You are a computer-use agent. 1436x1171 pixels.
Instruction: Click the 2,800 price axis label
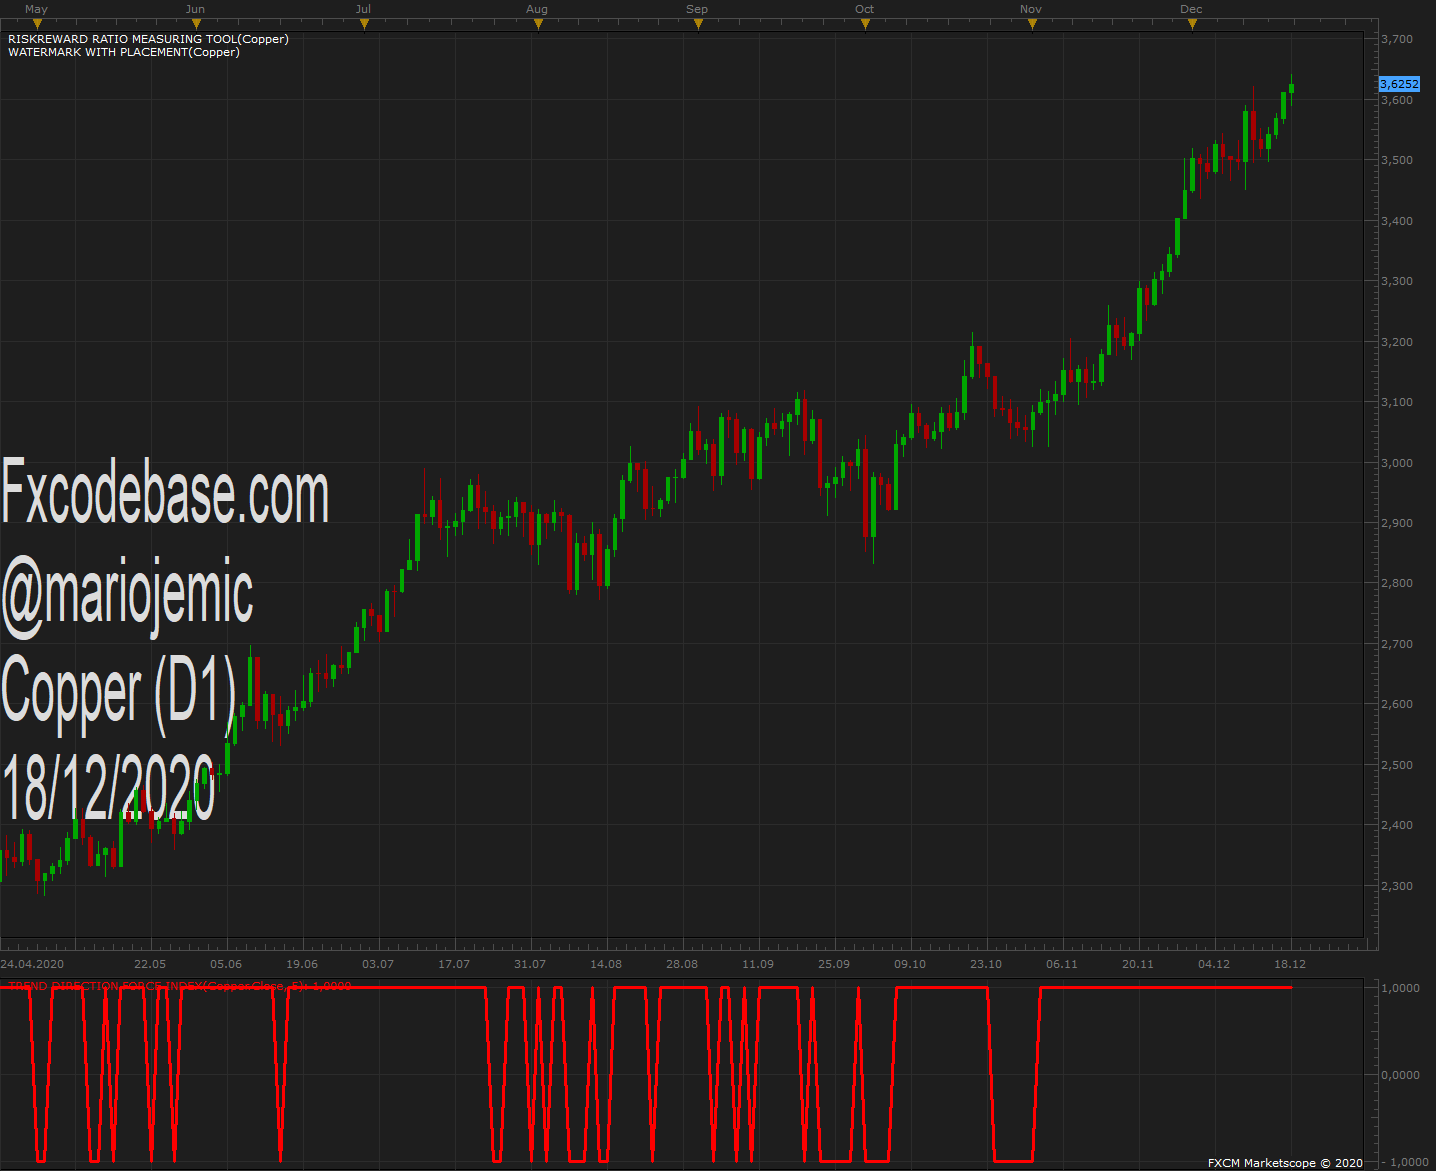click(x=1397, y=583)
